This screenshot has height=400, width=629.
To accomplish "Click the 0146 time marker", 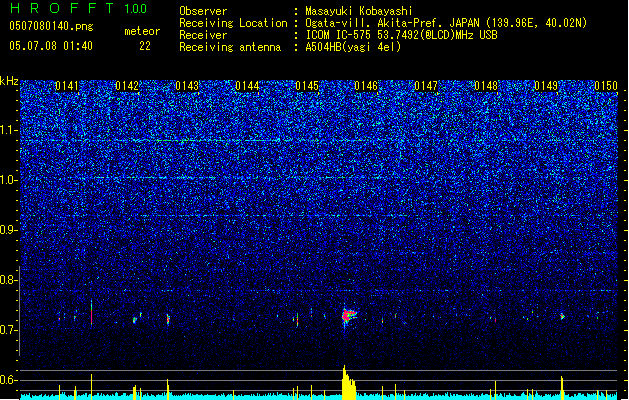I will (366, 86).
